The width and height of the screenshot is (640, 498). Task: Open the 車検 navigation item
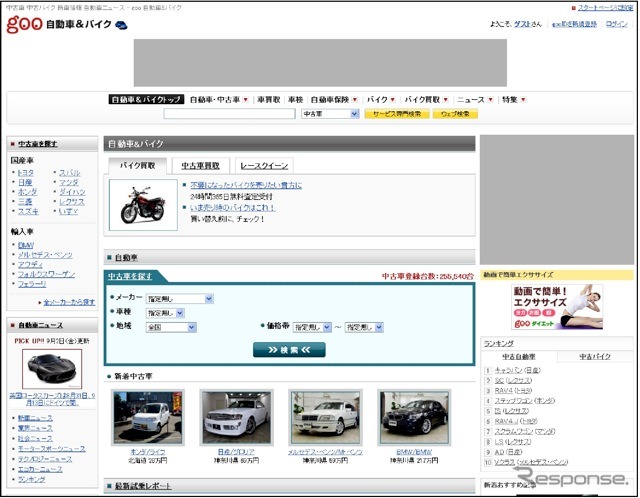tap(296, 100)
